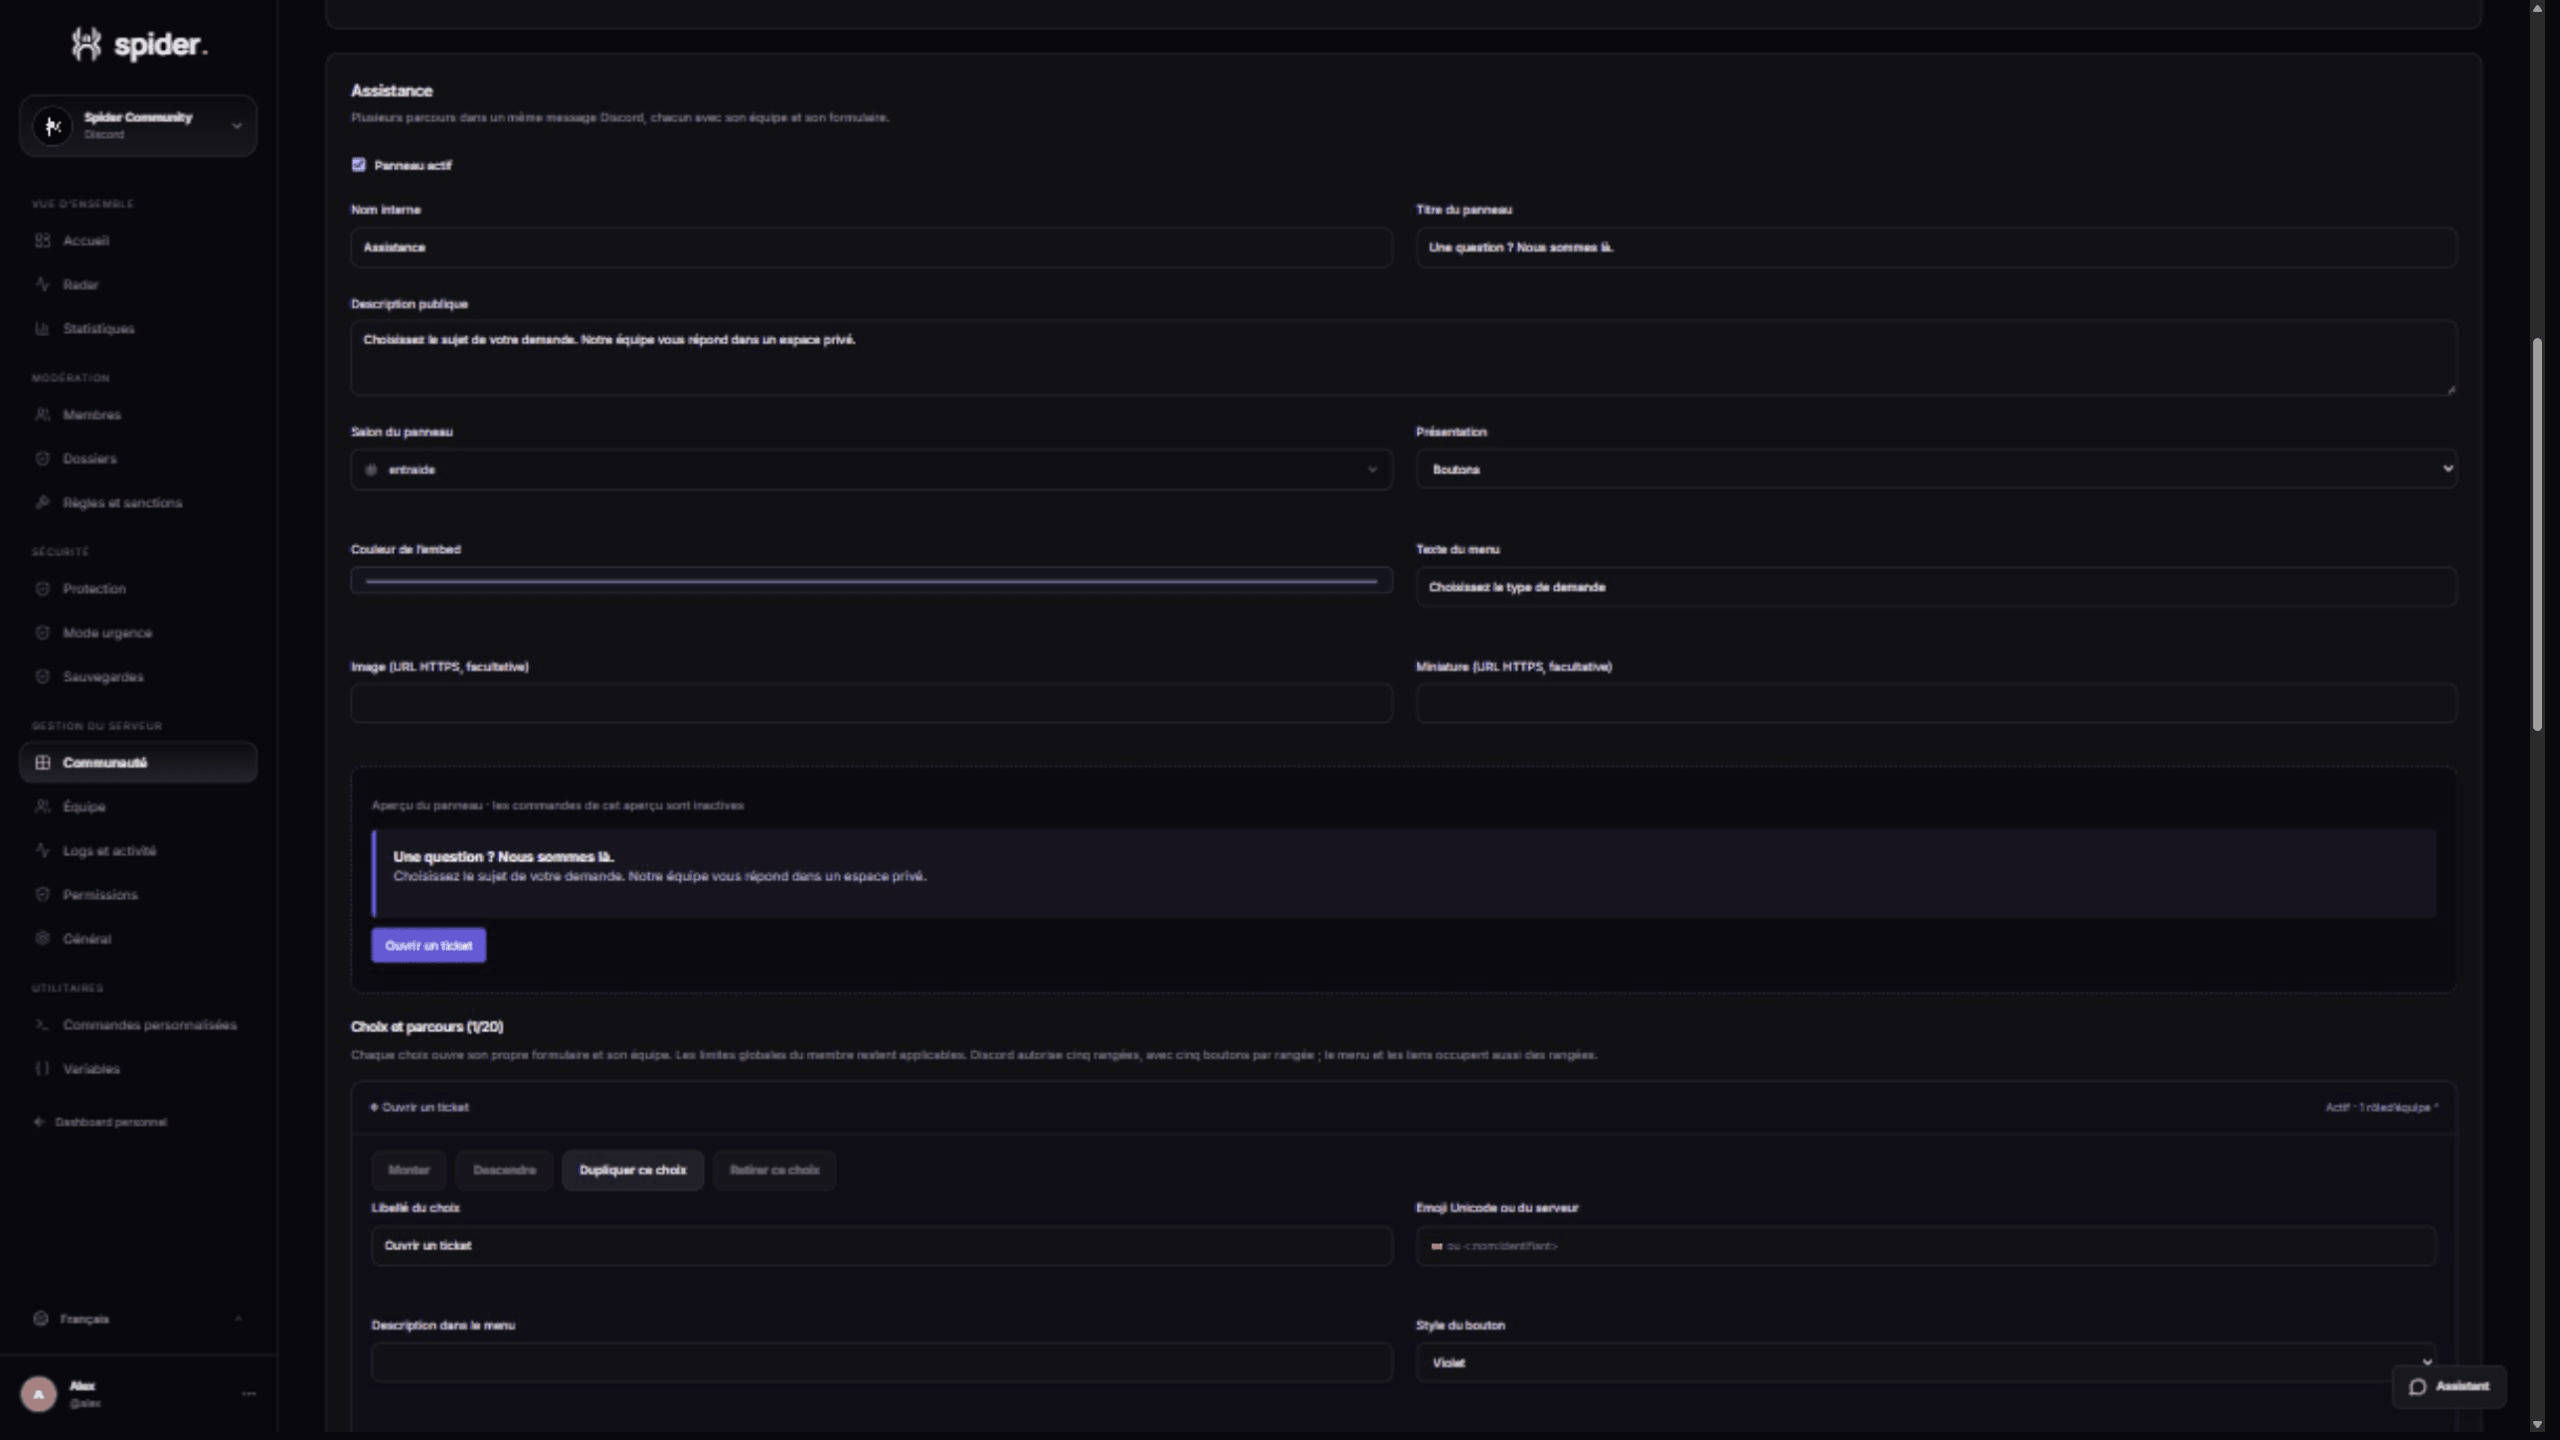Click Dupliquer ce choix button

point(633,1170)
